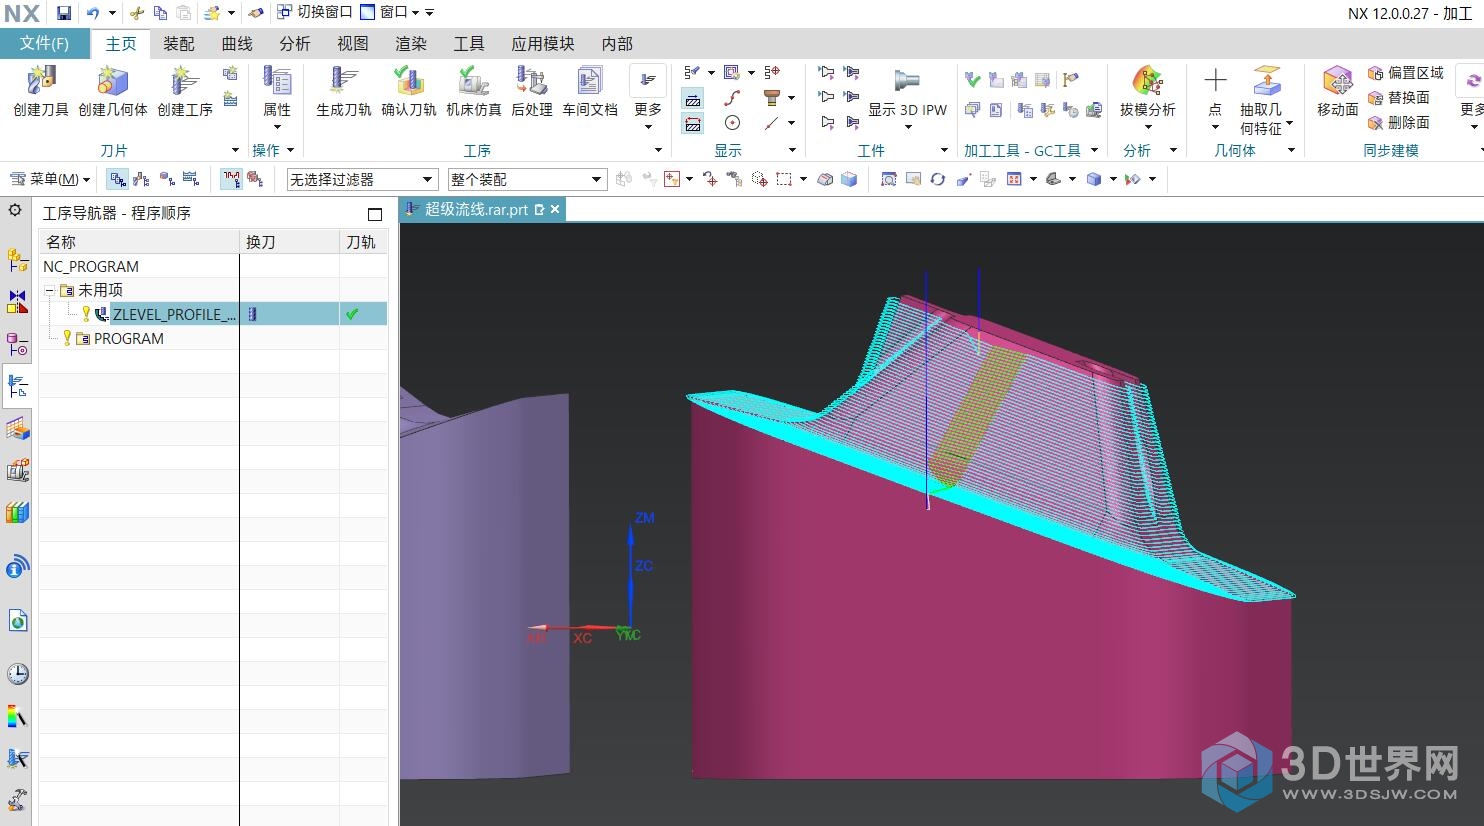Click the 点 (Point) plus icon

click(x=1215, y=80)
